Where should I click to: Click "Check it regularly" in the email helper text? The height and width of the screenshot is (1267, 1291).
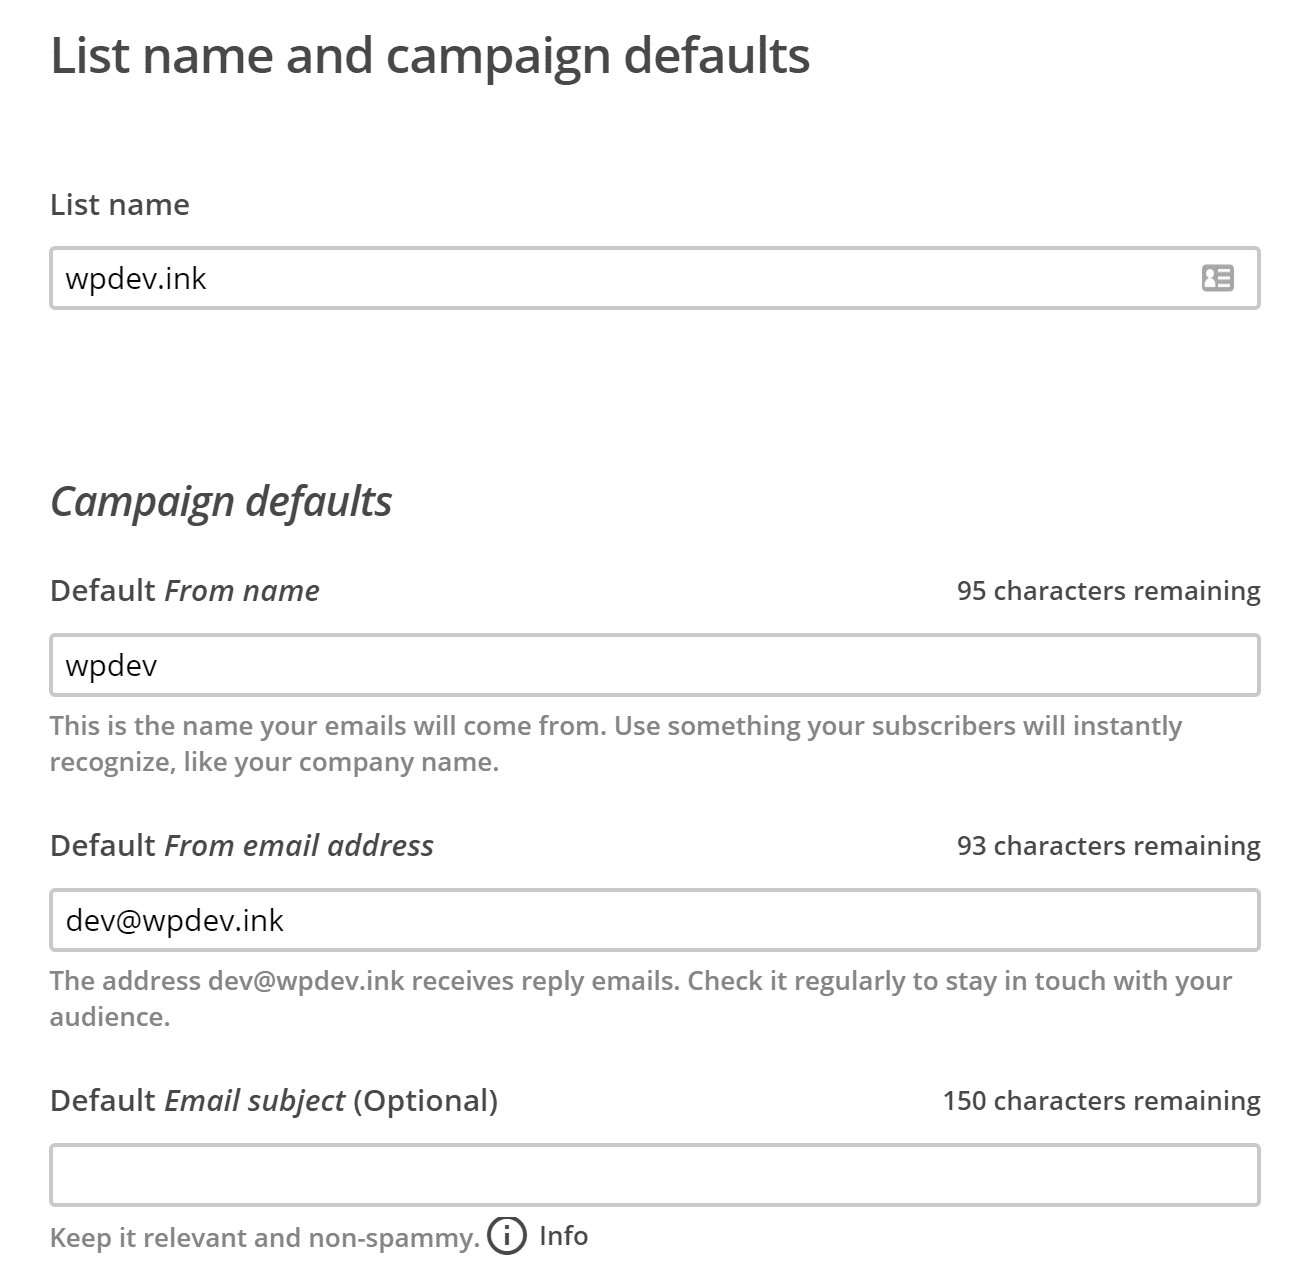tap(795, 981)
